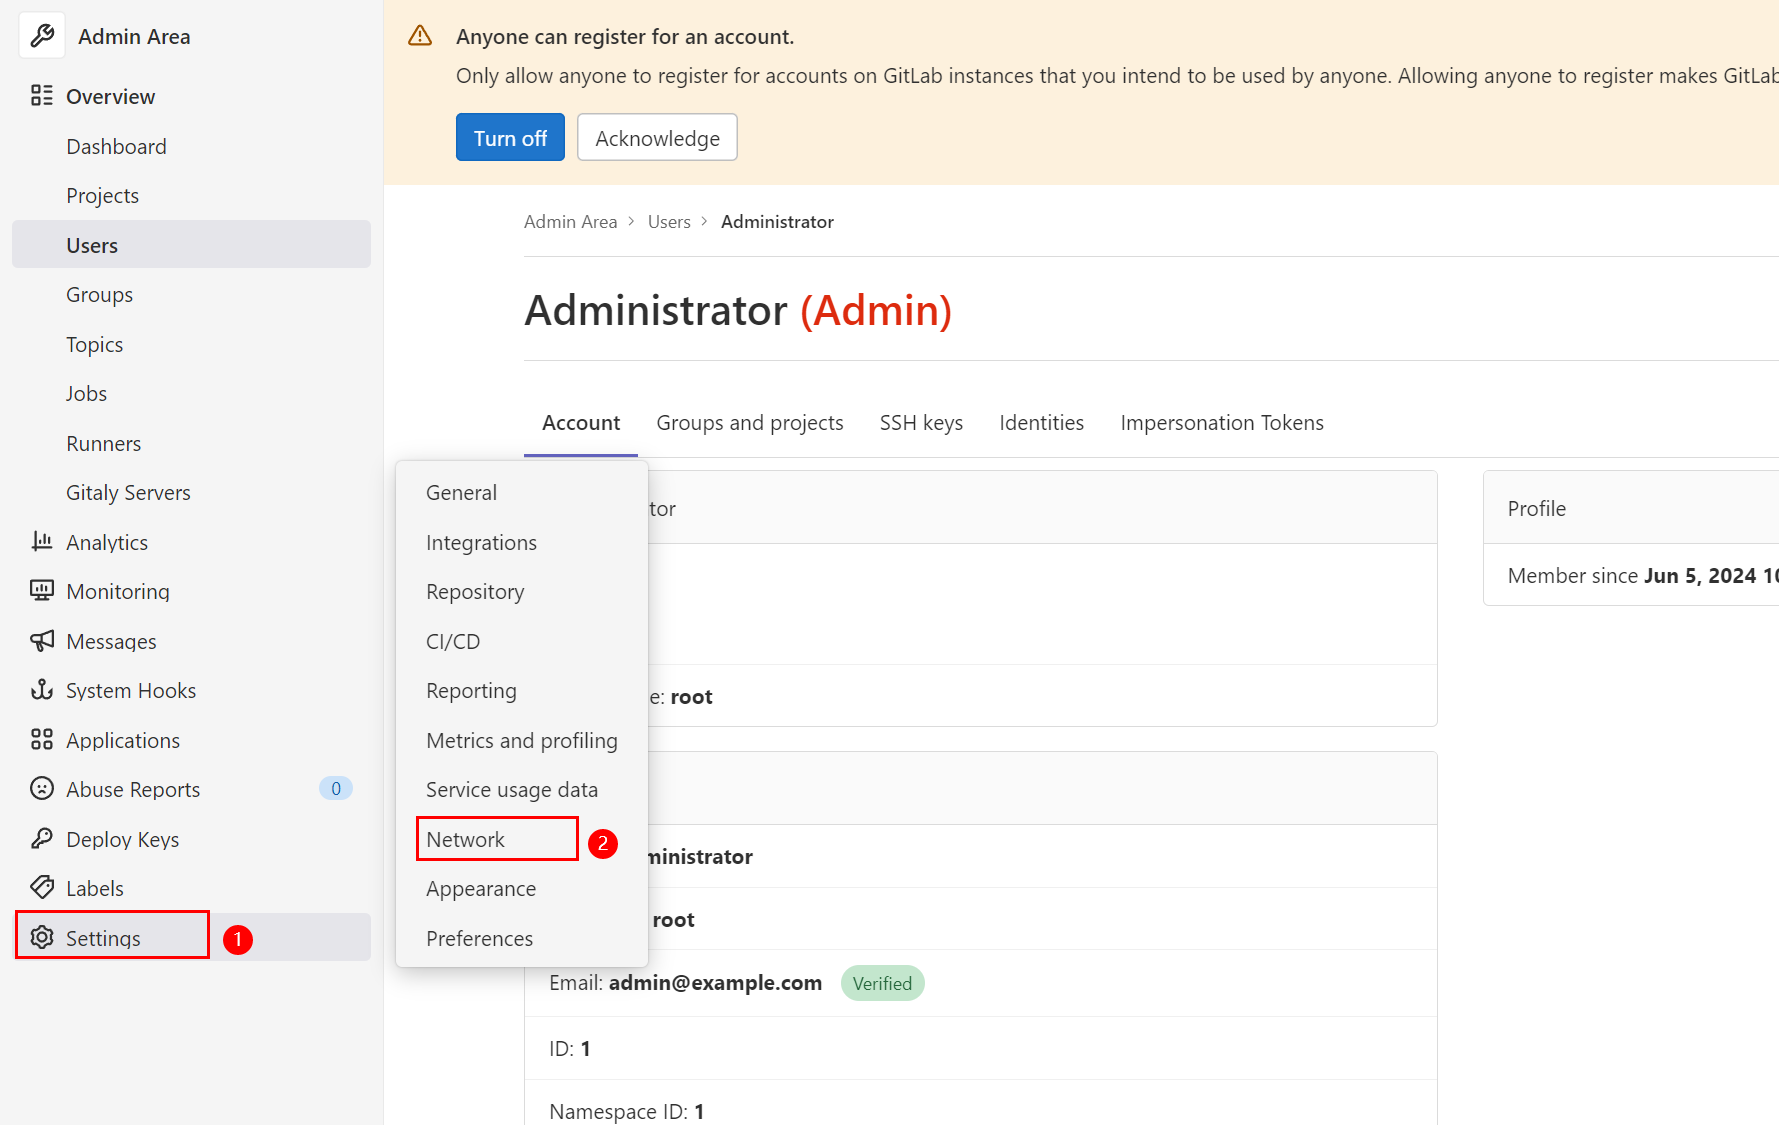Click the Verified email badge
Viewport: 1779px width, 1125px height.
[x=882, y=983]
